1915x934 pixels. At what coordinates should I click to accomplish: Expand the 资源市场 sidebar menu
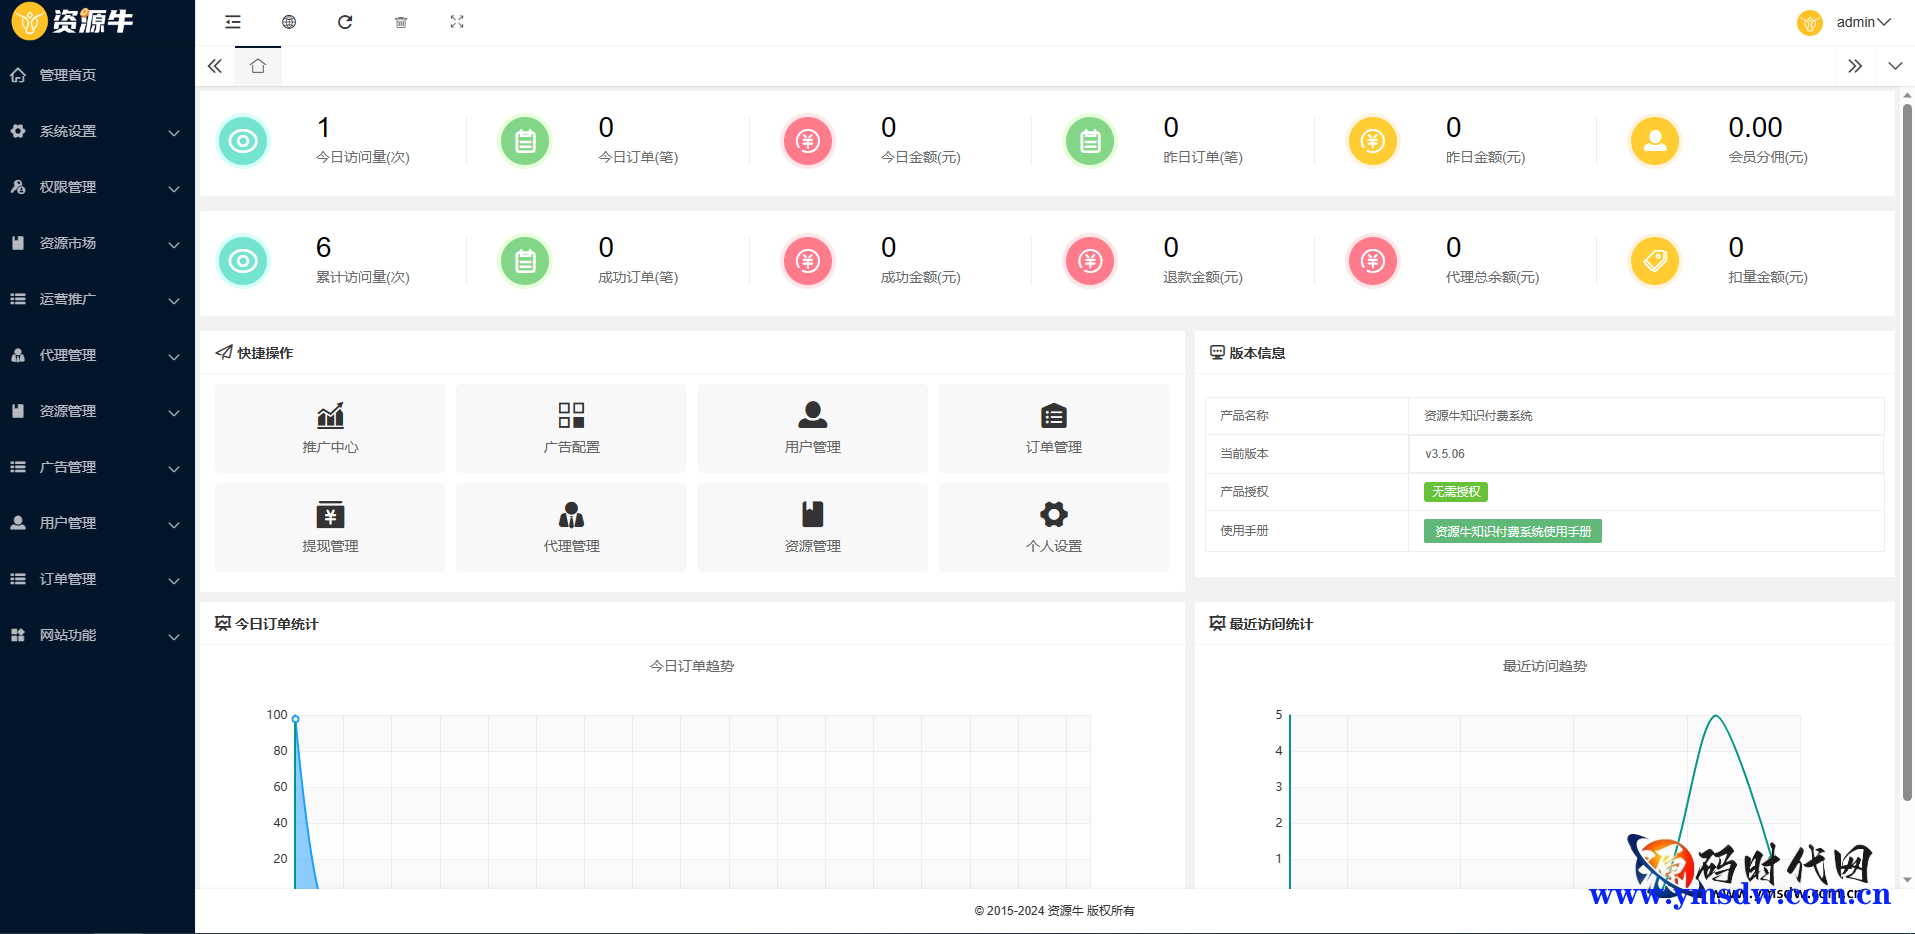coord(97,243)
